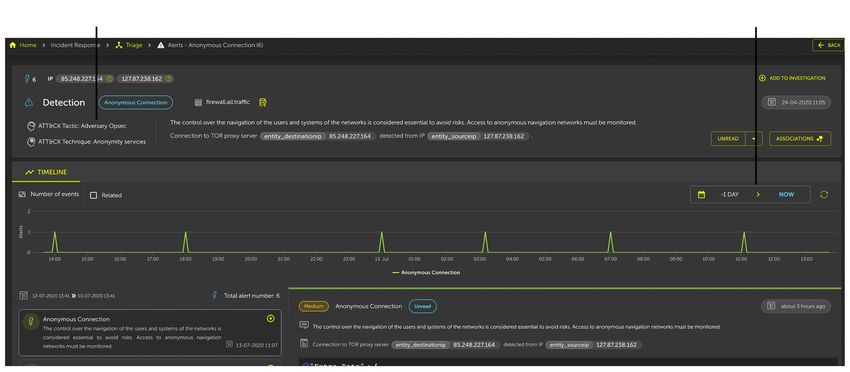Click comment icon in alert detail description

[304, 325]
